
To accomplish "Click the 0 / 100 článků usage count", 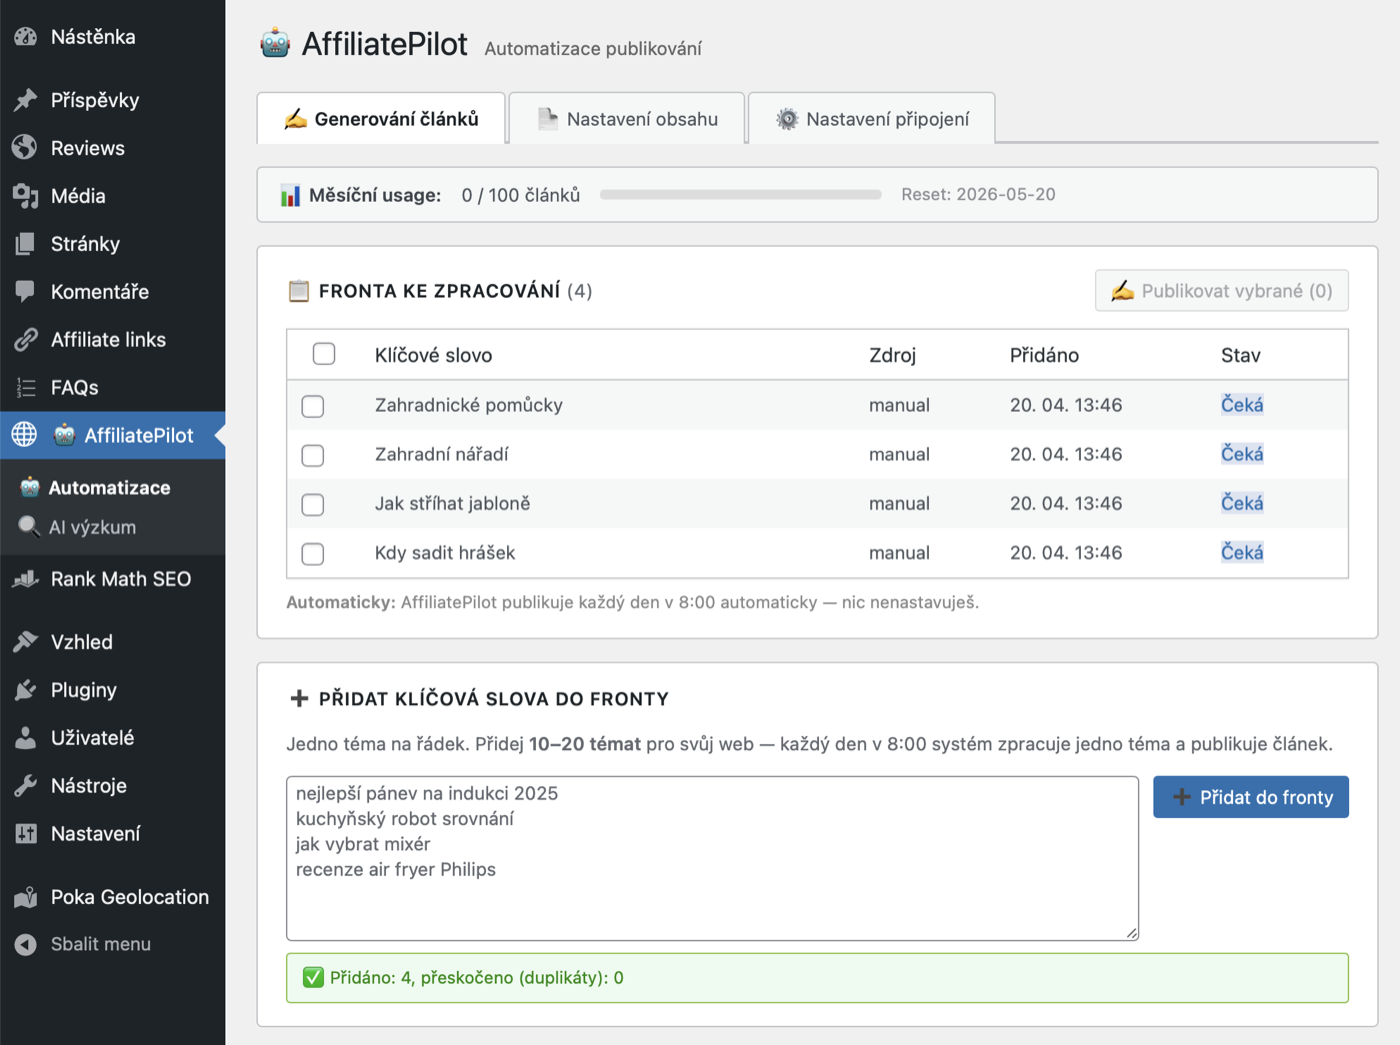I will tap(521, 195).
